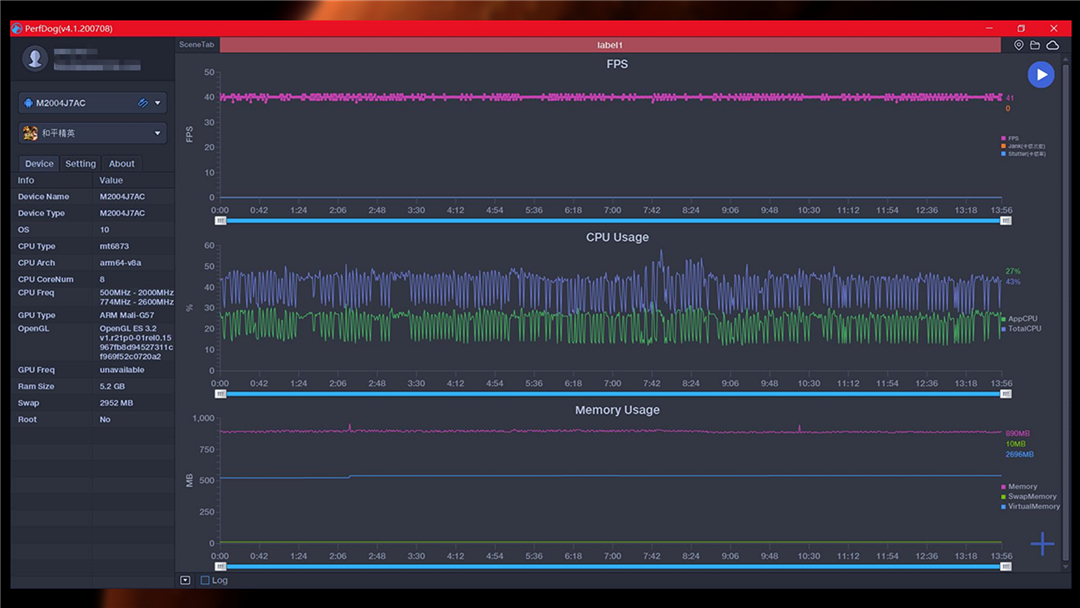Screen dimensions: 1080x608
Task: Click the user profile avatar
Action: [x=36, y=59]
